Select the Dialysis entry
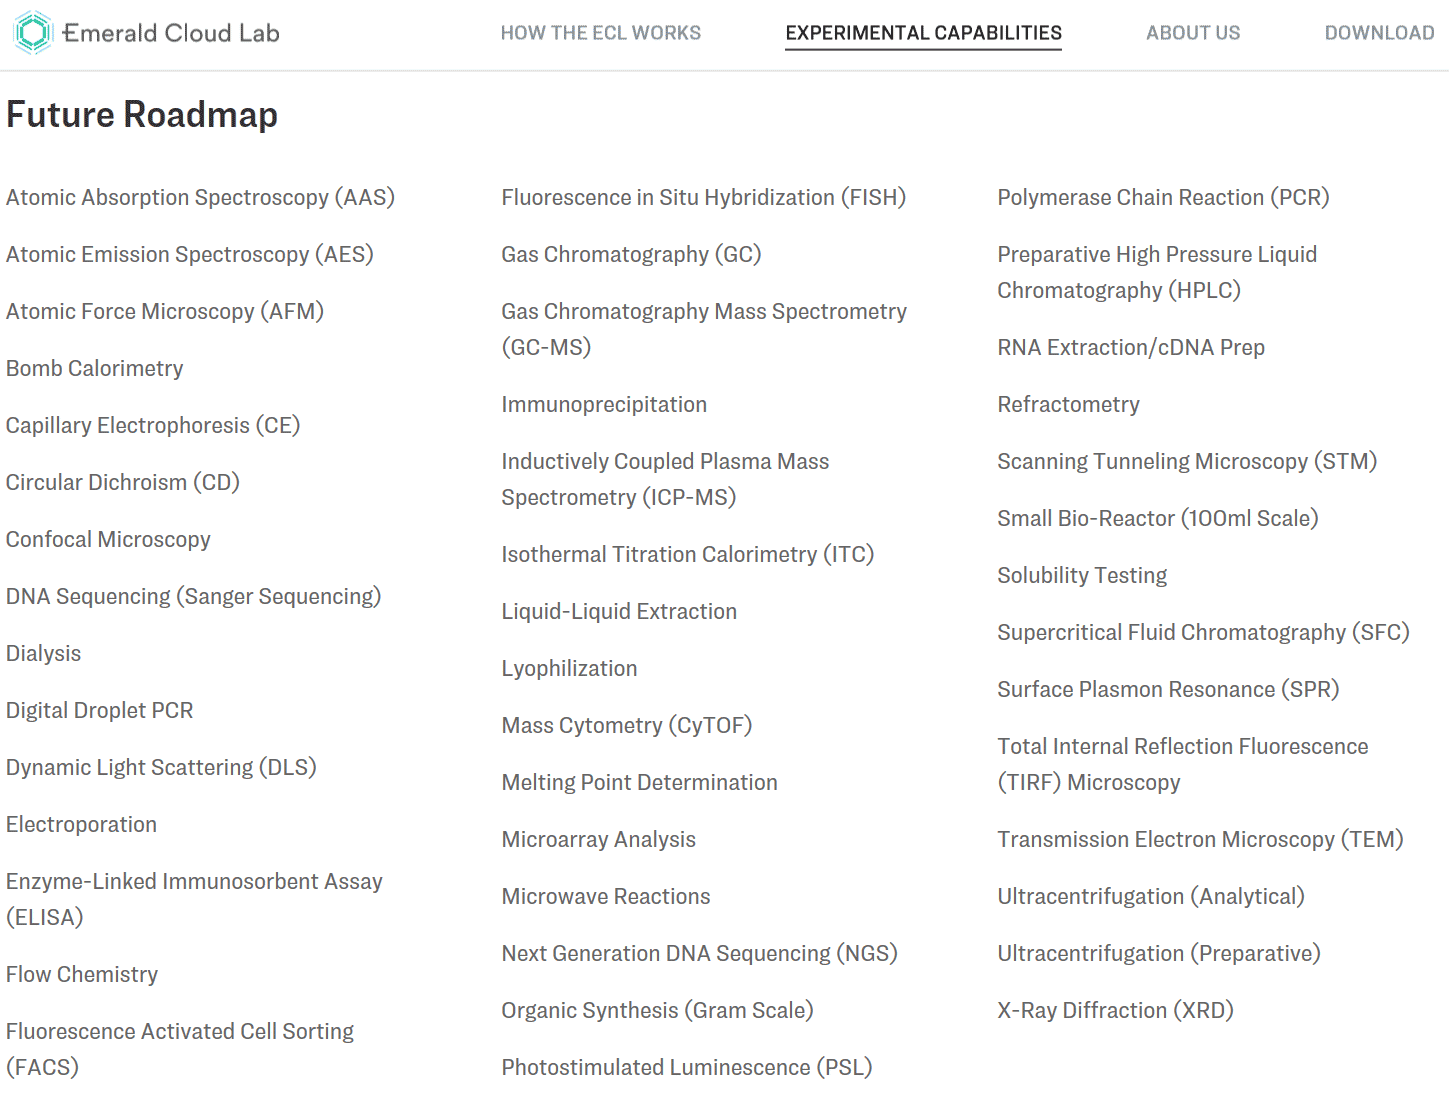 (x=44, y=654)
